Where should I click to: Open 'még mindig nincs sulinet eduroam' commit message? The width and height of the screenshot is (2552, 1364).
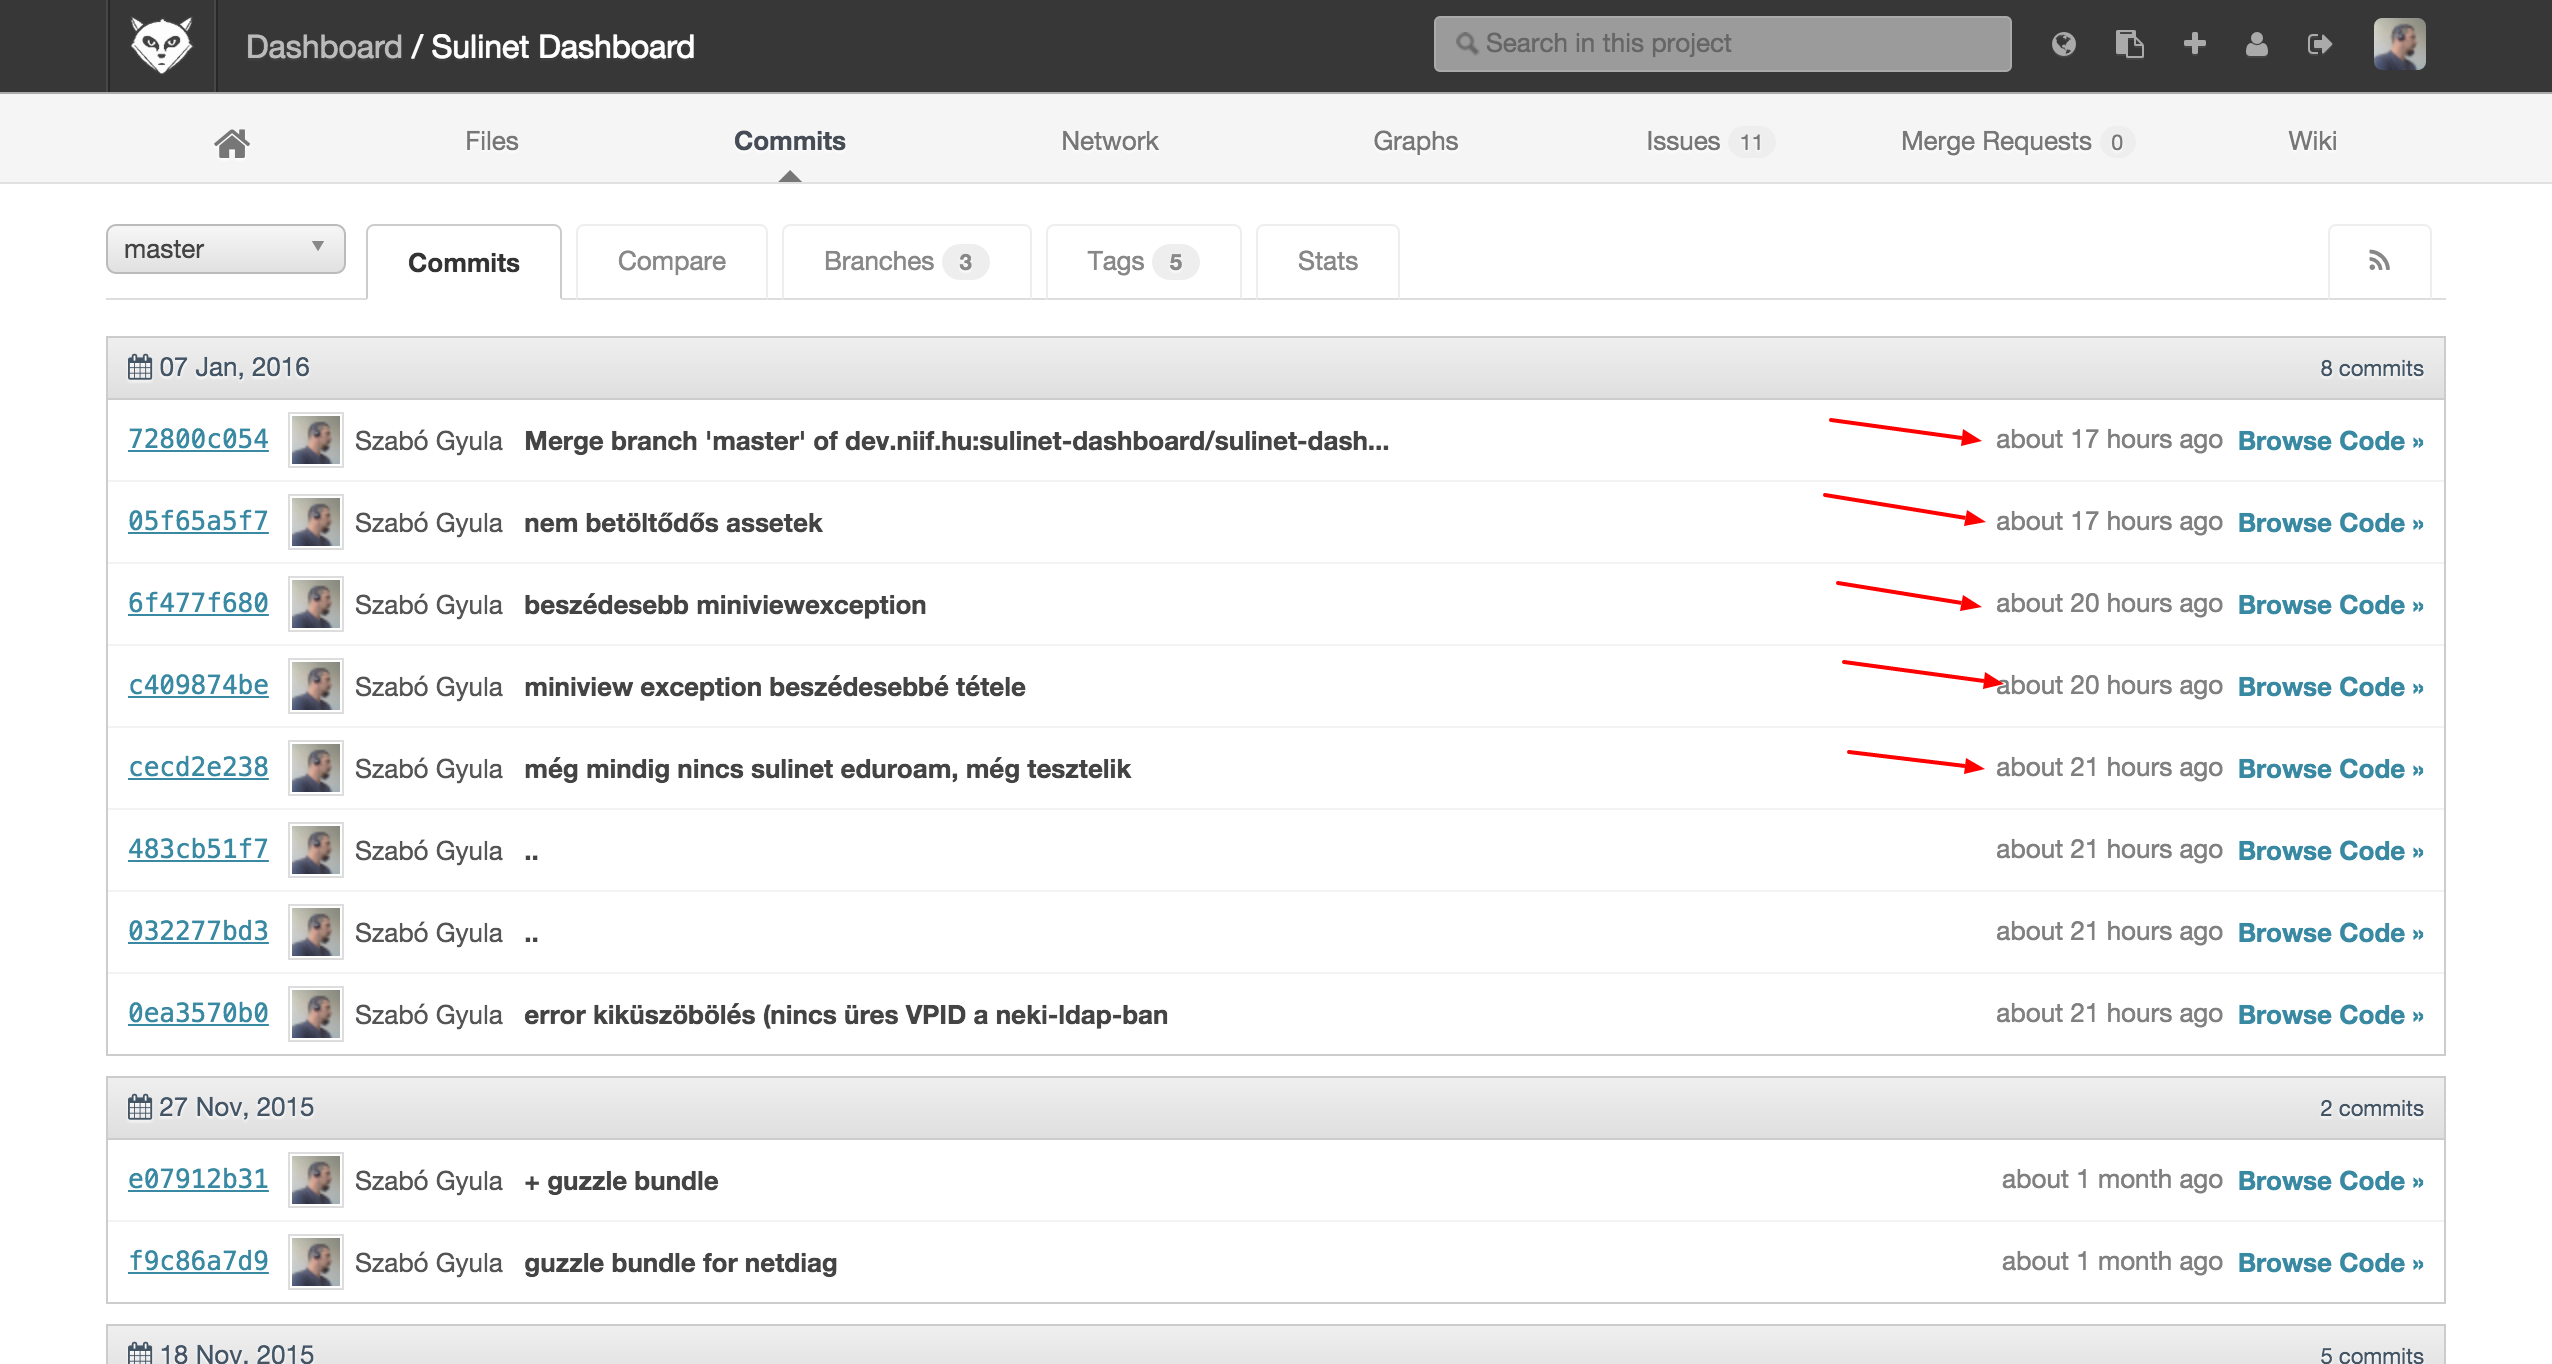(x=827, y=769)
